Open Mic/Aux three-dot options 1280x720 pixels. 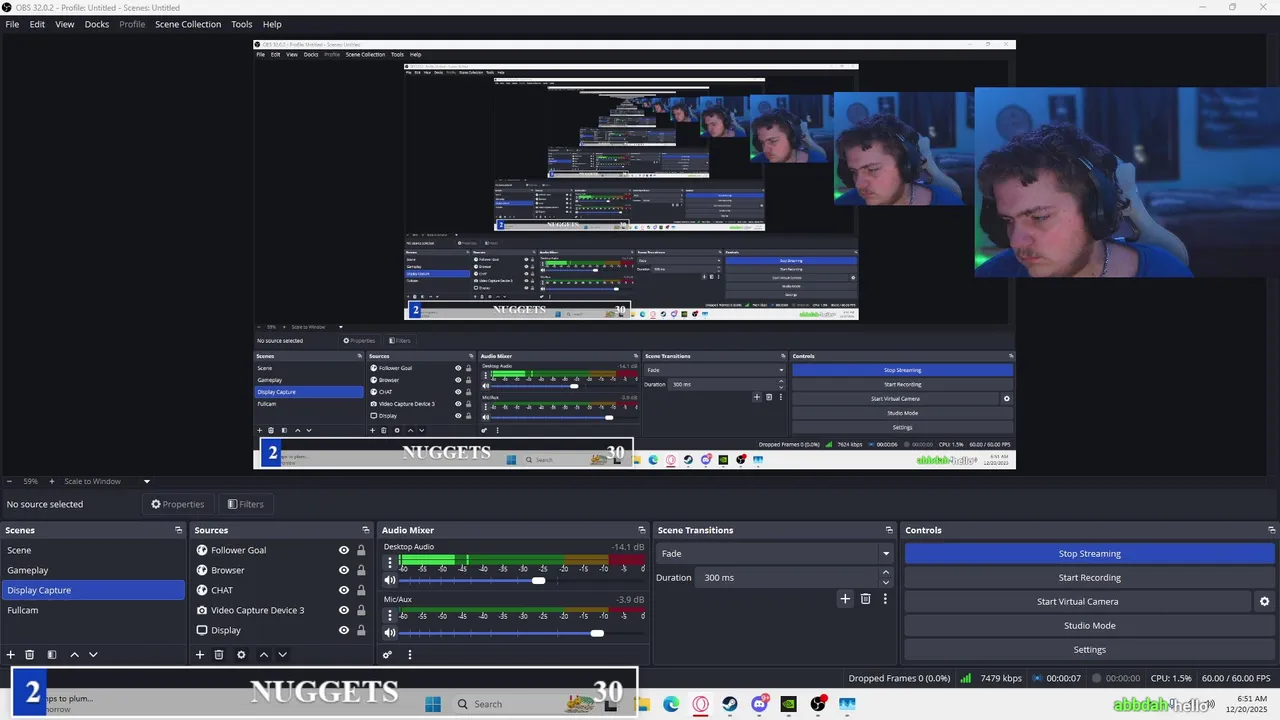tap(390, 614)
